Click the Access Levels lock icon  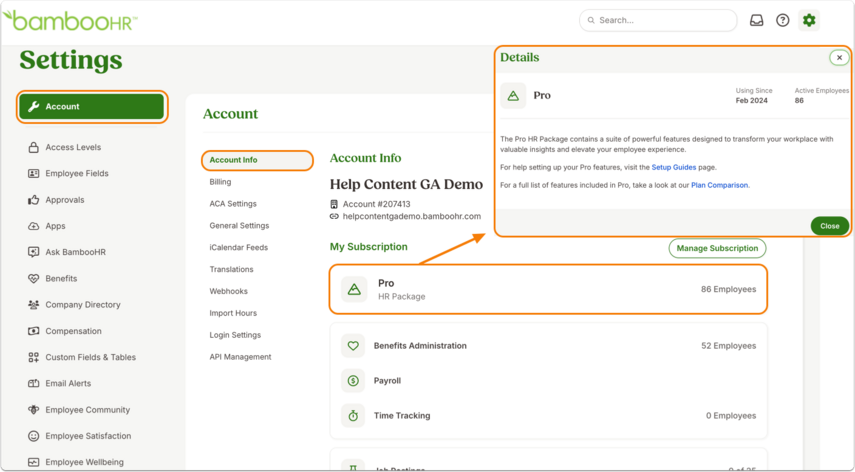[x=33, y=148]
